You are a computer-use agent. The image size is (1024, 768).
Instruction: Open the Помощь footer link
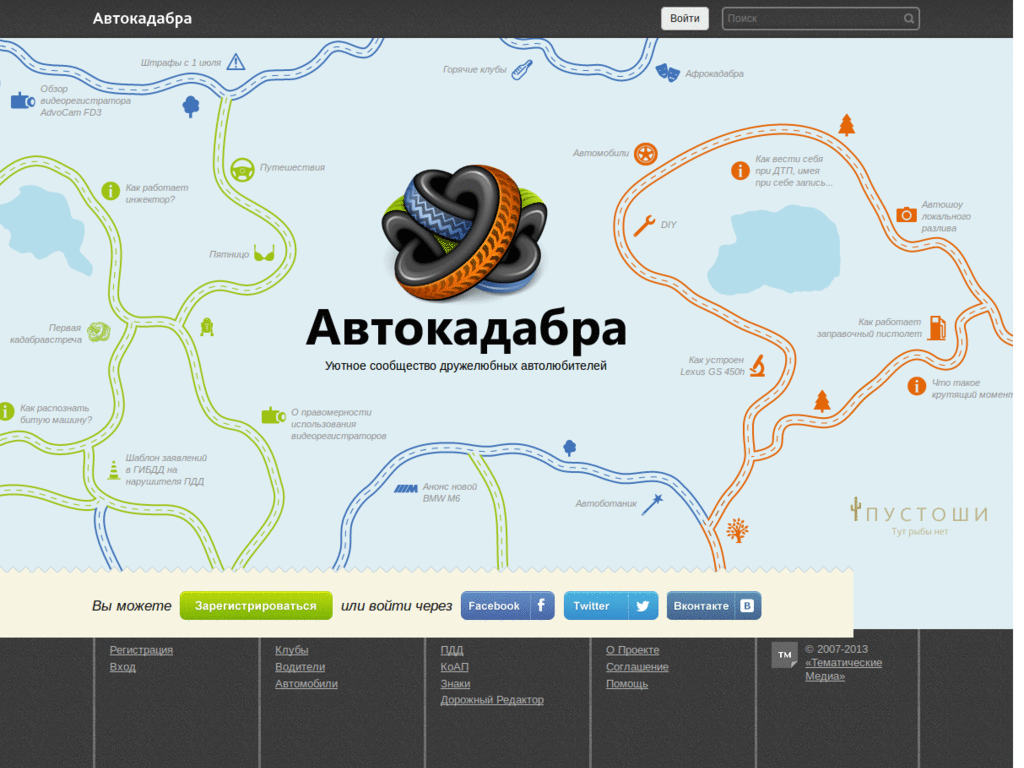point(627,684)
